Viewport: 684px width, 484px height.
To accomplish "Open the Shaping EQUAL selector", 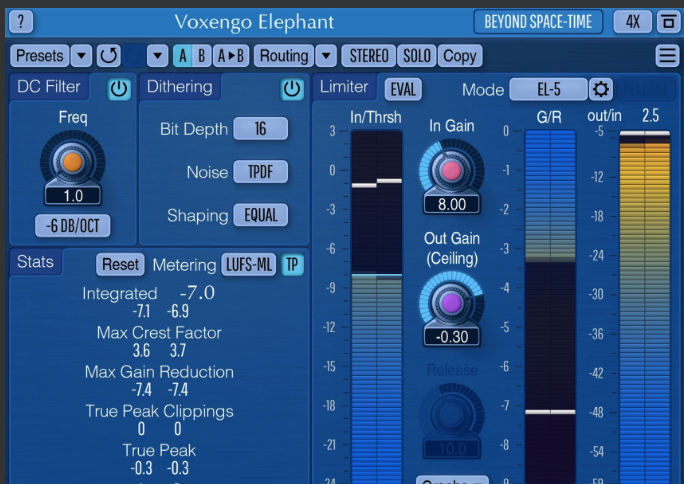I will pos(260,215).
